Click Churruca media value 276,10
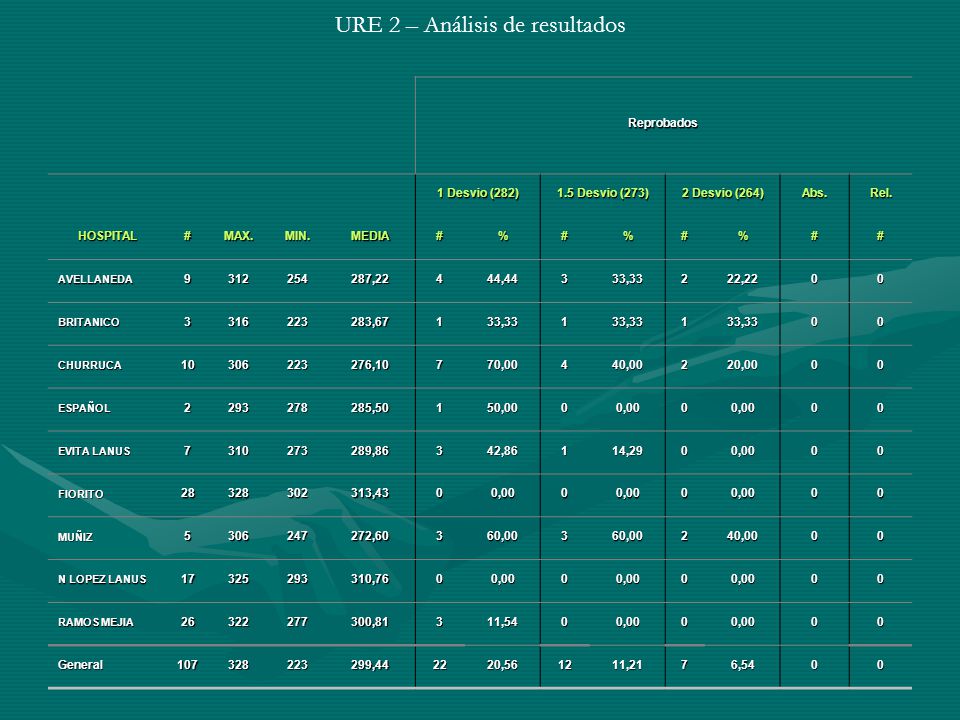The image size is (960, 720). [370, 365]
